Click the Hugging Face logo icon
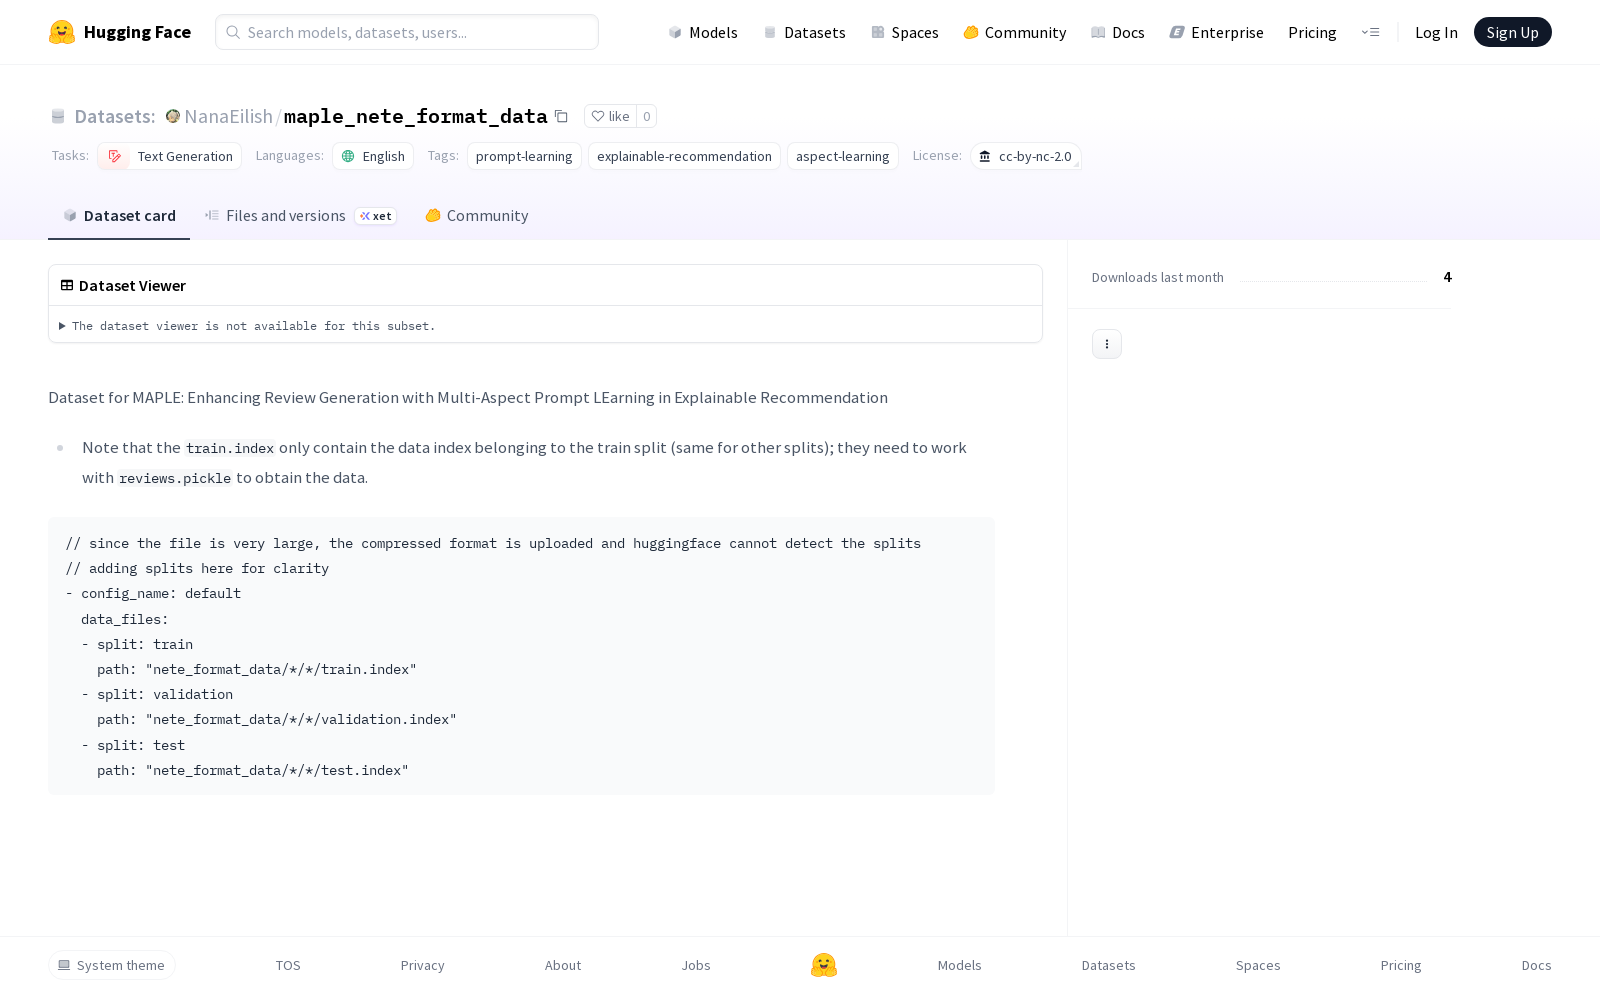The height and width of the screenshot is (1000, 1600). pos(62,32)
